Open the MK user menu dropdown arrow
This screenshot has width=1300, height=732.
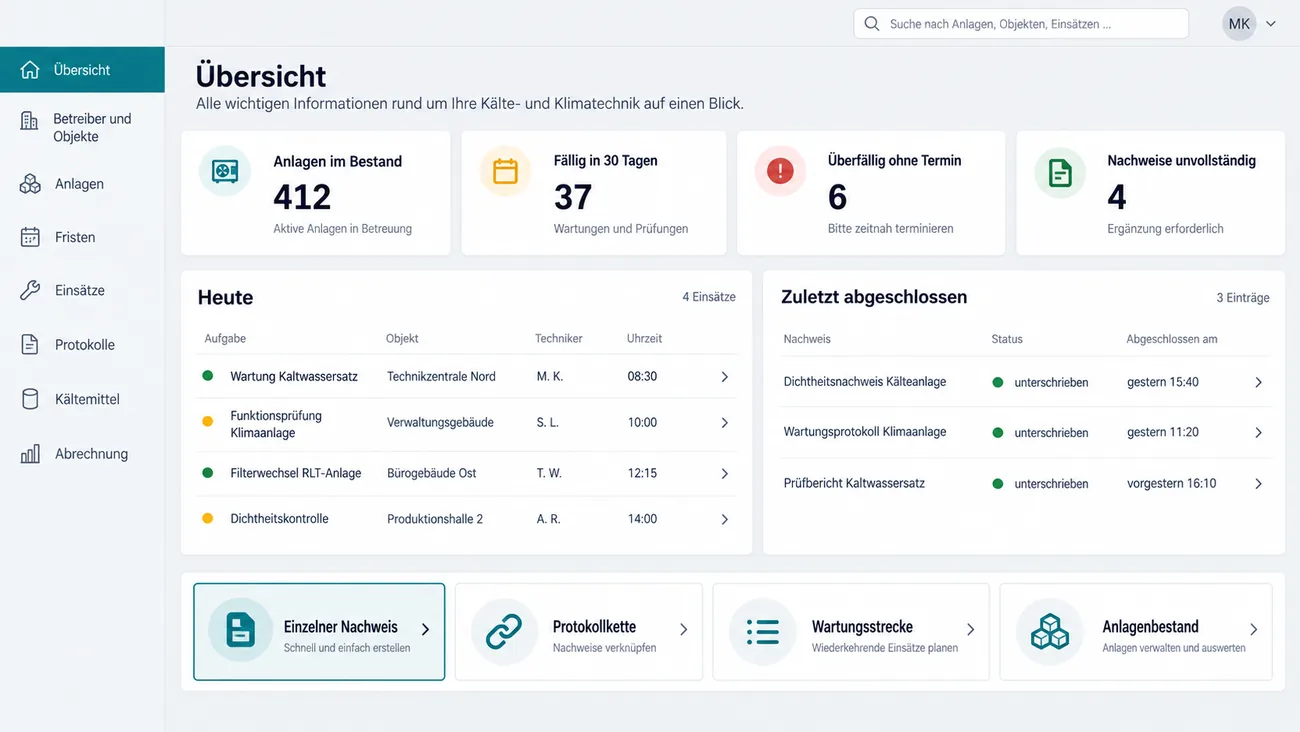(1271, 24)
